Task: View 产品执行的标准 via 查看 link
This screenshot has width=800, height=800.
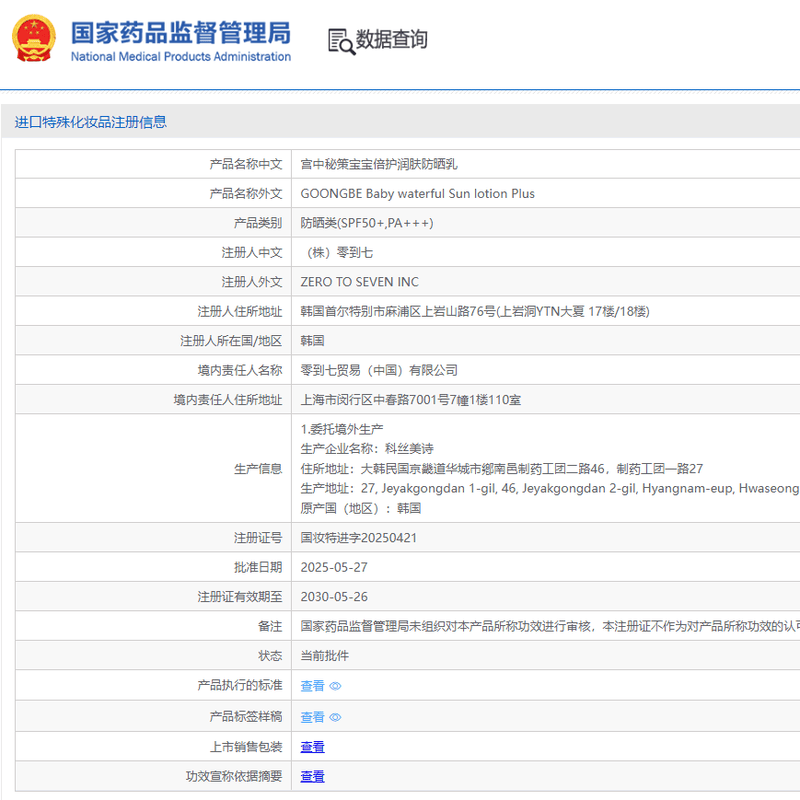Action: click(312, 686)
